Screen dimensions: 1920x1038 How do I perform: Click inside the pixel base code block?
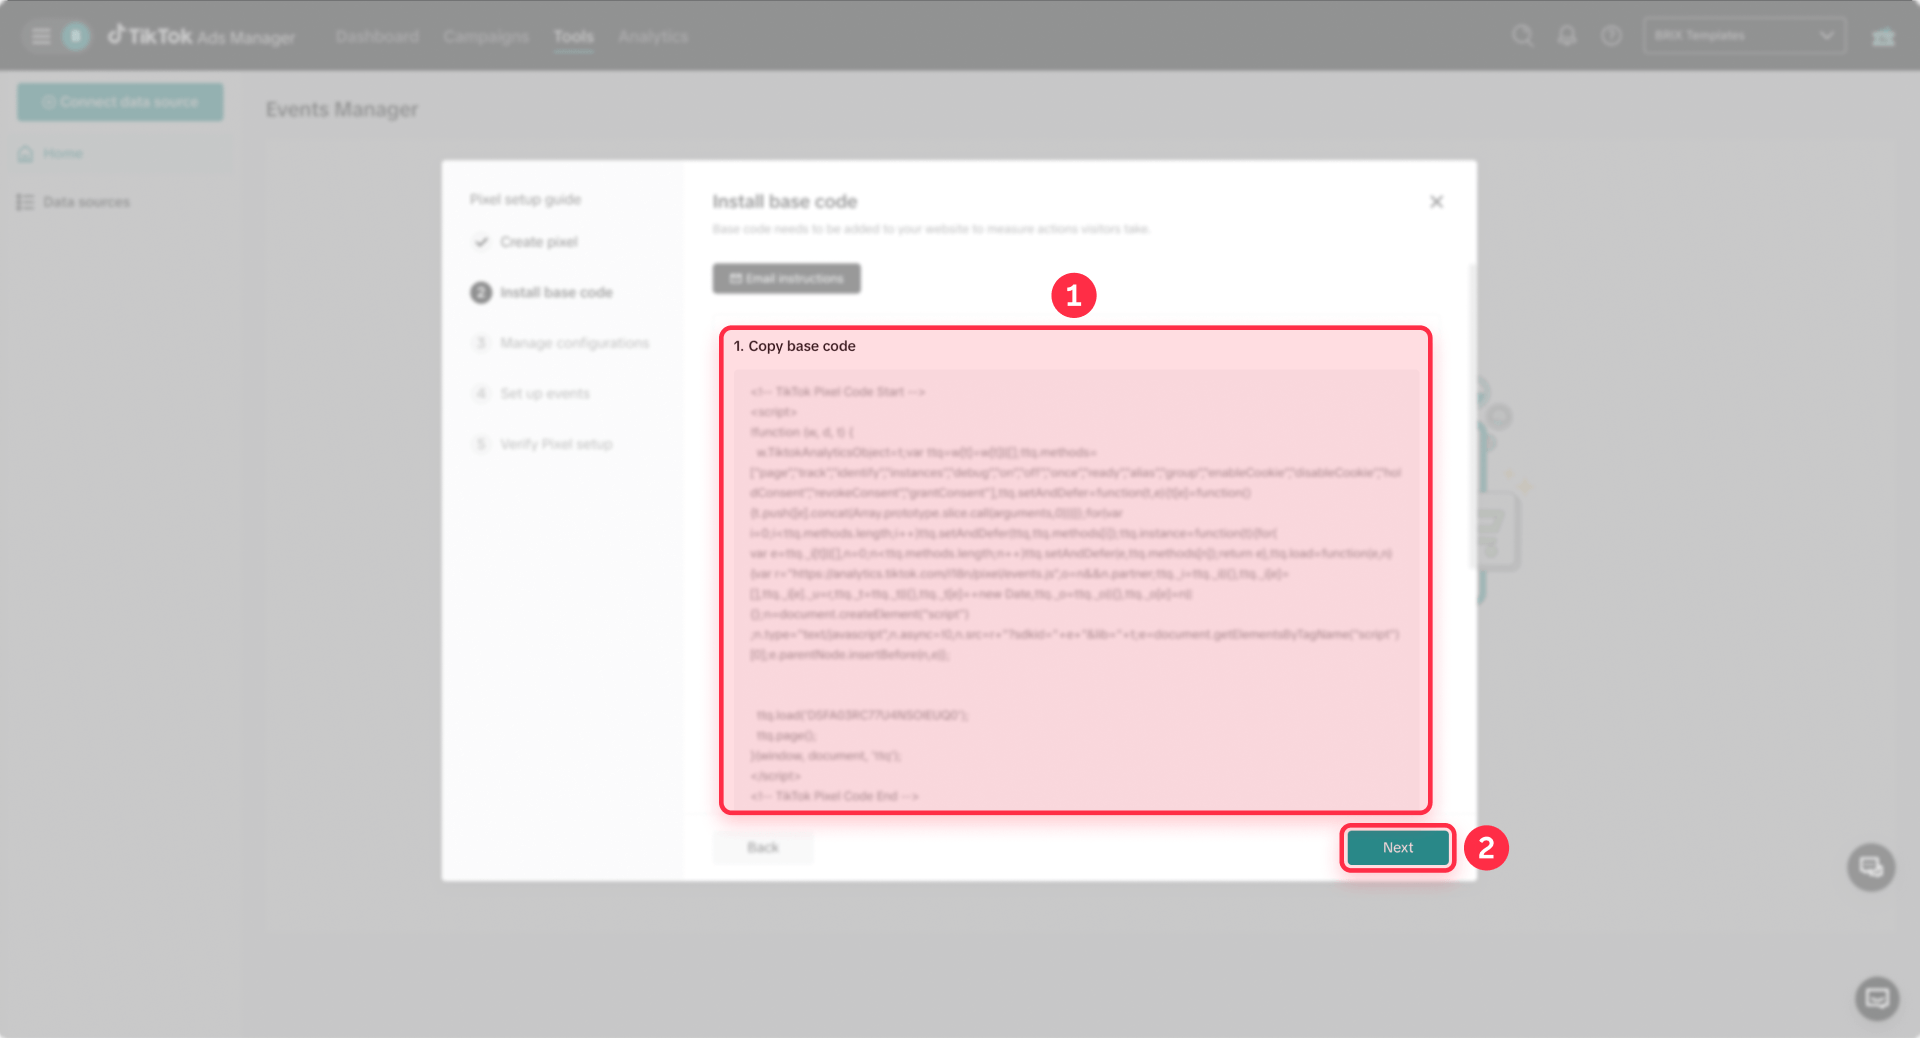pyautogui.click(x=1076, y=589)
